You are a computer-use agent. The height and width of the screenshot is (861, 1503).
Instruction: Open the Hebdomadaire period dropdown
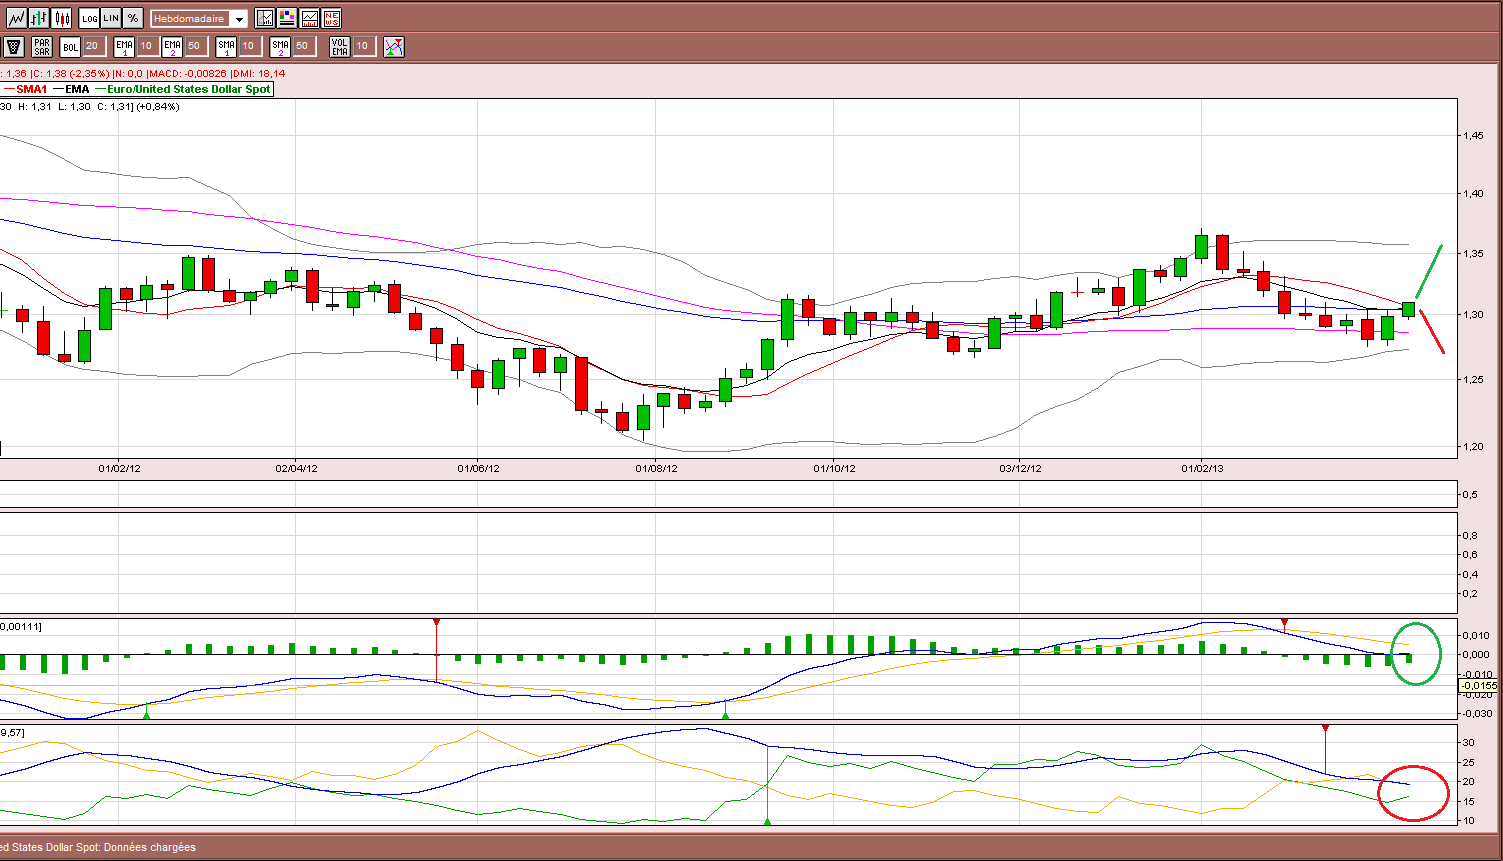(x=199, y=19)
